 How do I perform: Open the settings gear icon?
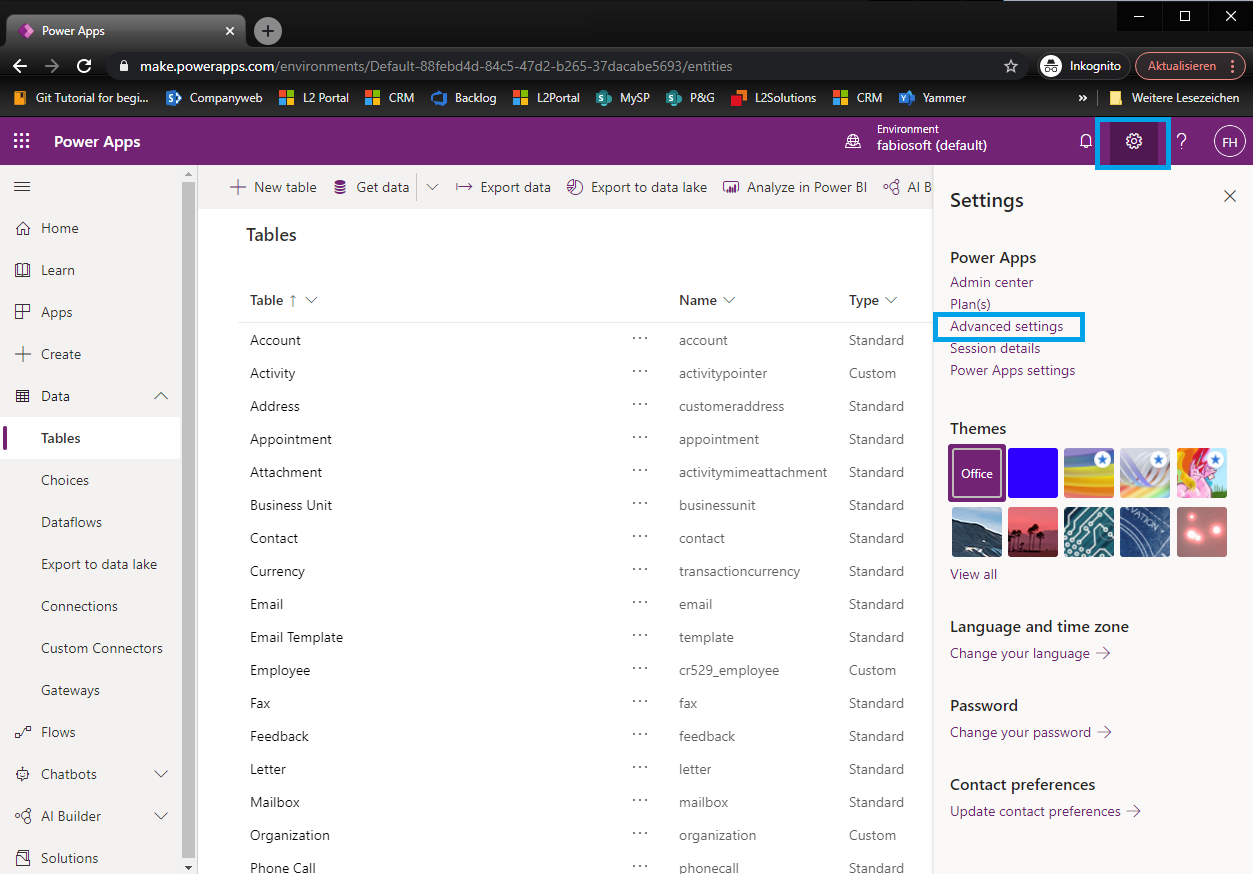1133,141
